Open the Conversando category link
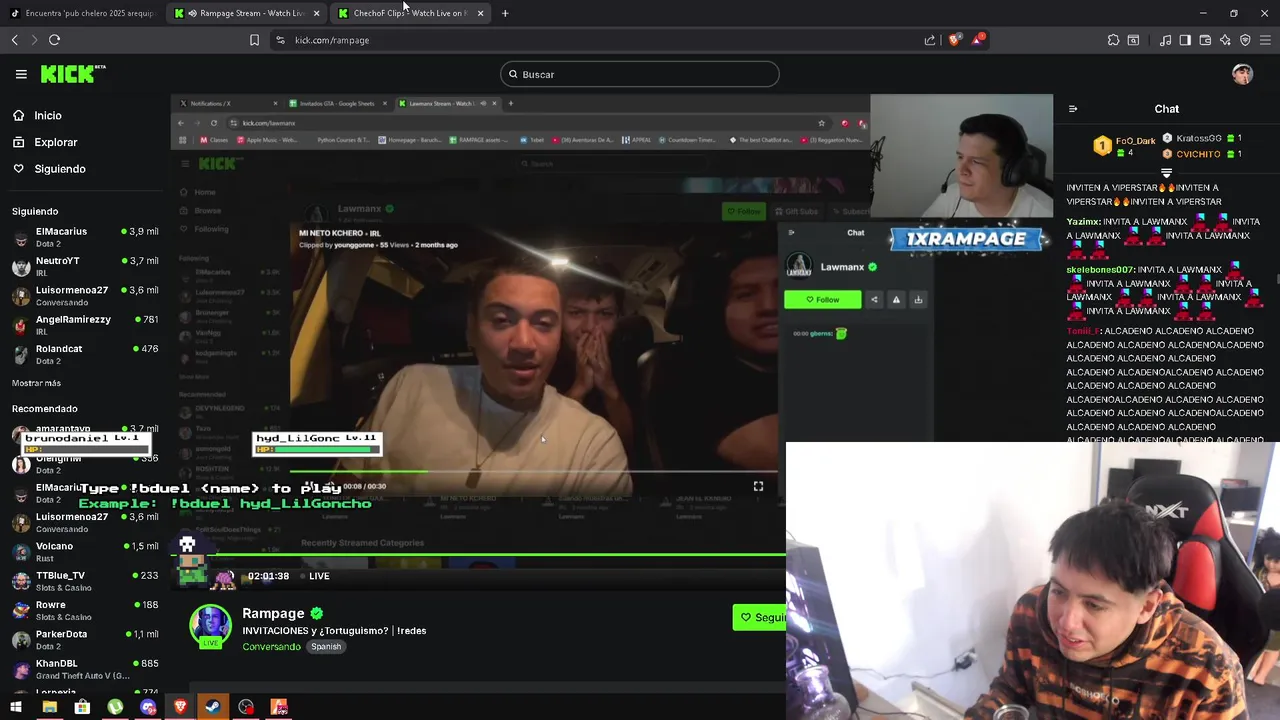 point(271,647)
